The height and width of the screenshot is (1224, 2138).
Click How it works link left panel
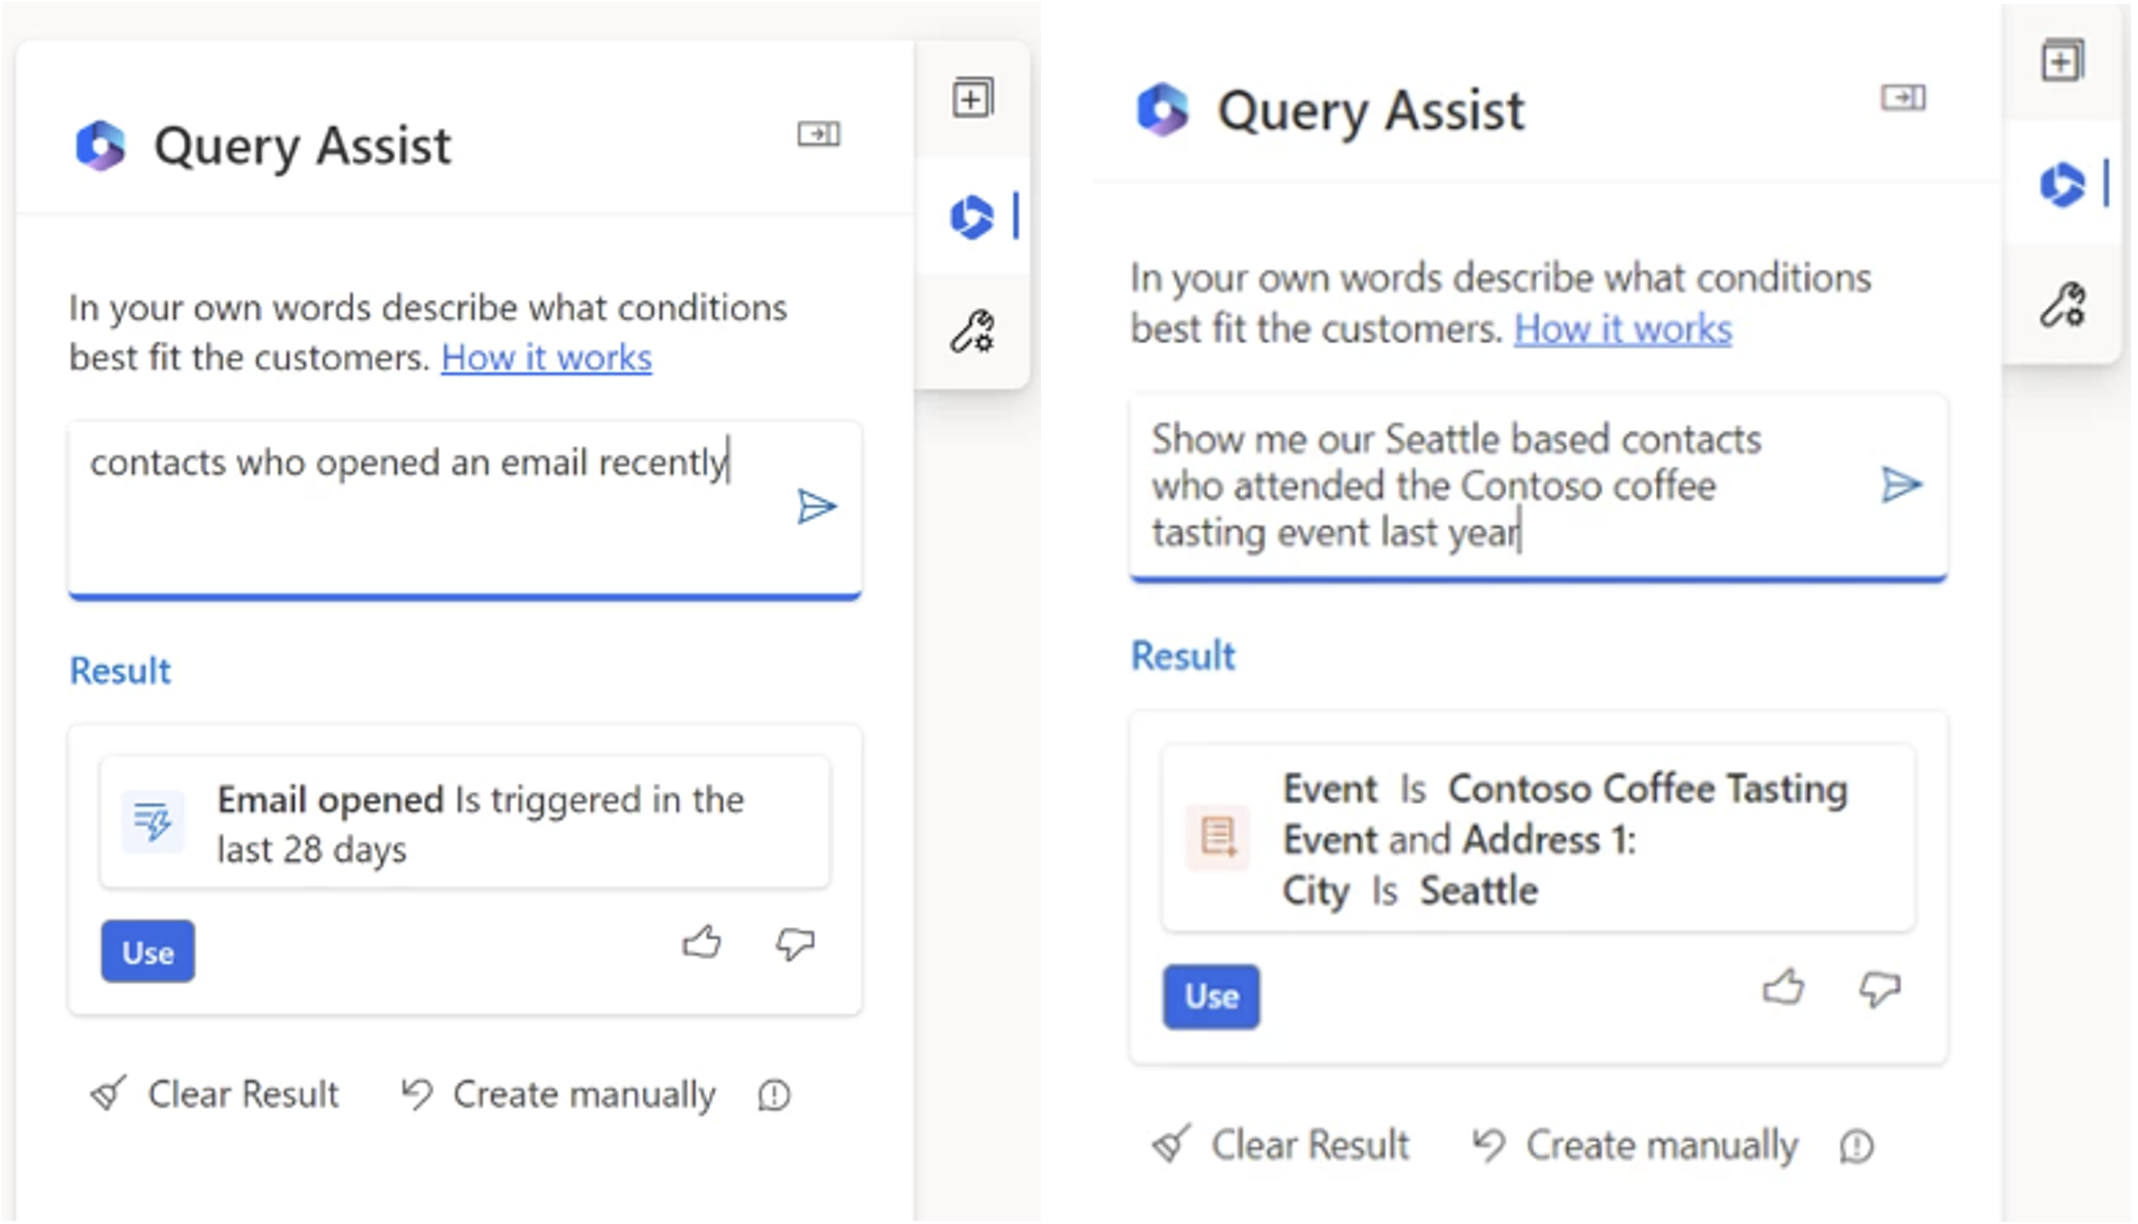[546, 357]
